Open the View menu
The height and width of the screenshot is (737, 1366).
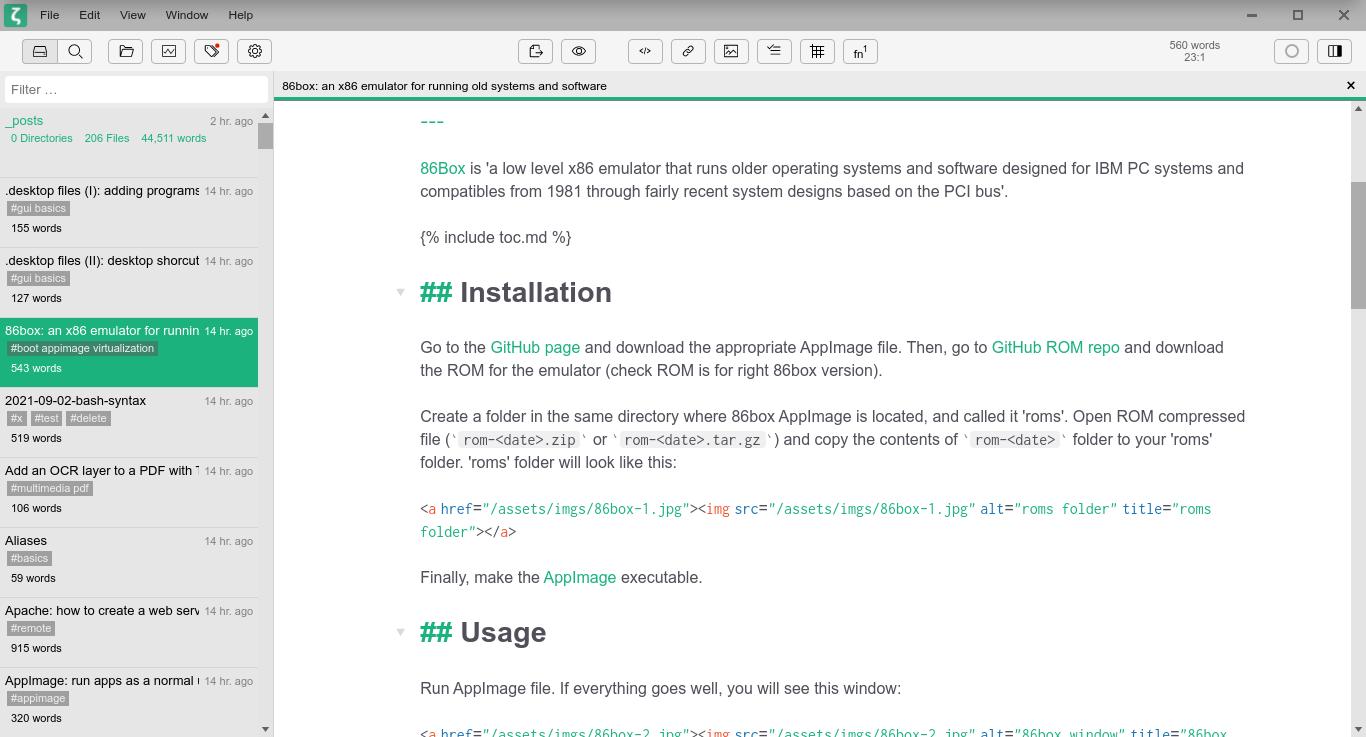[132, 15]
